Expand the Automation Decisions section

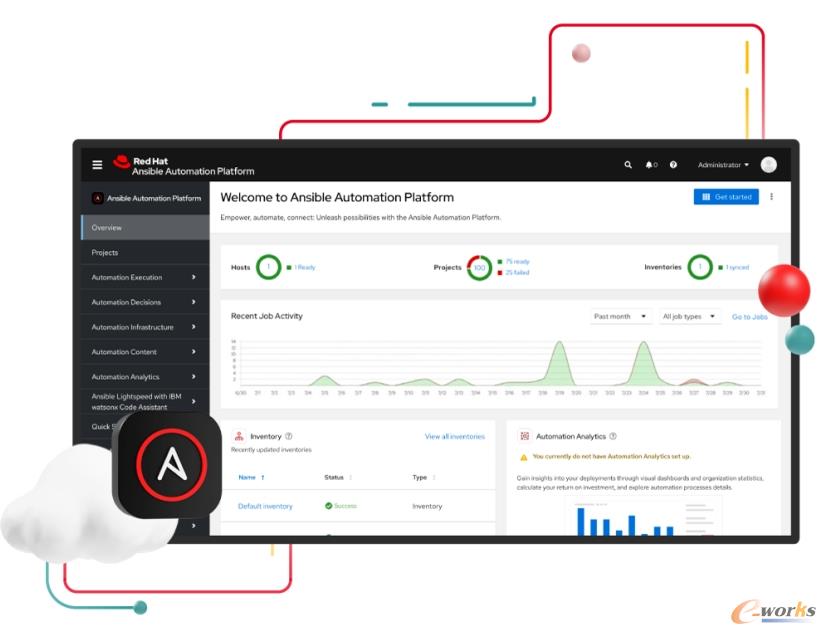(145, 302)
